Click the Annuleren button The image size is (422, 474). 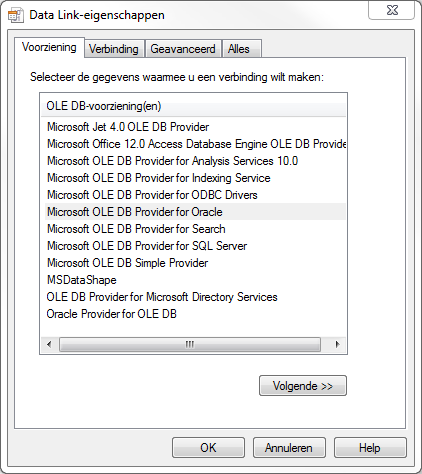pyautogui.click(x=289, y=448)
